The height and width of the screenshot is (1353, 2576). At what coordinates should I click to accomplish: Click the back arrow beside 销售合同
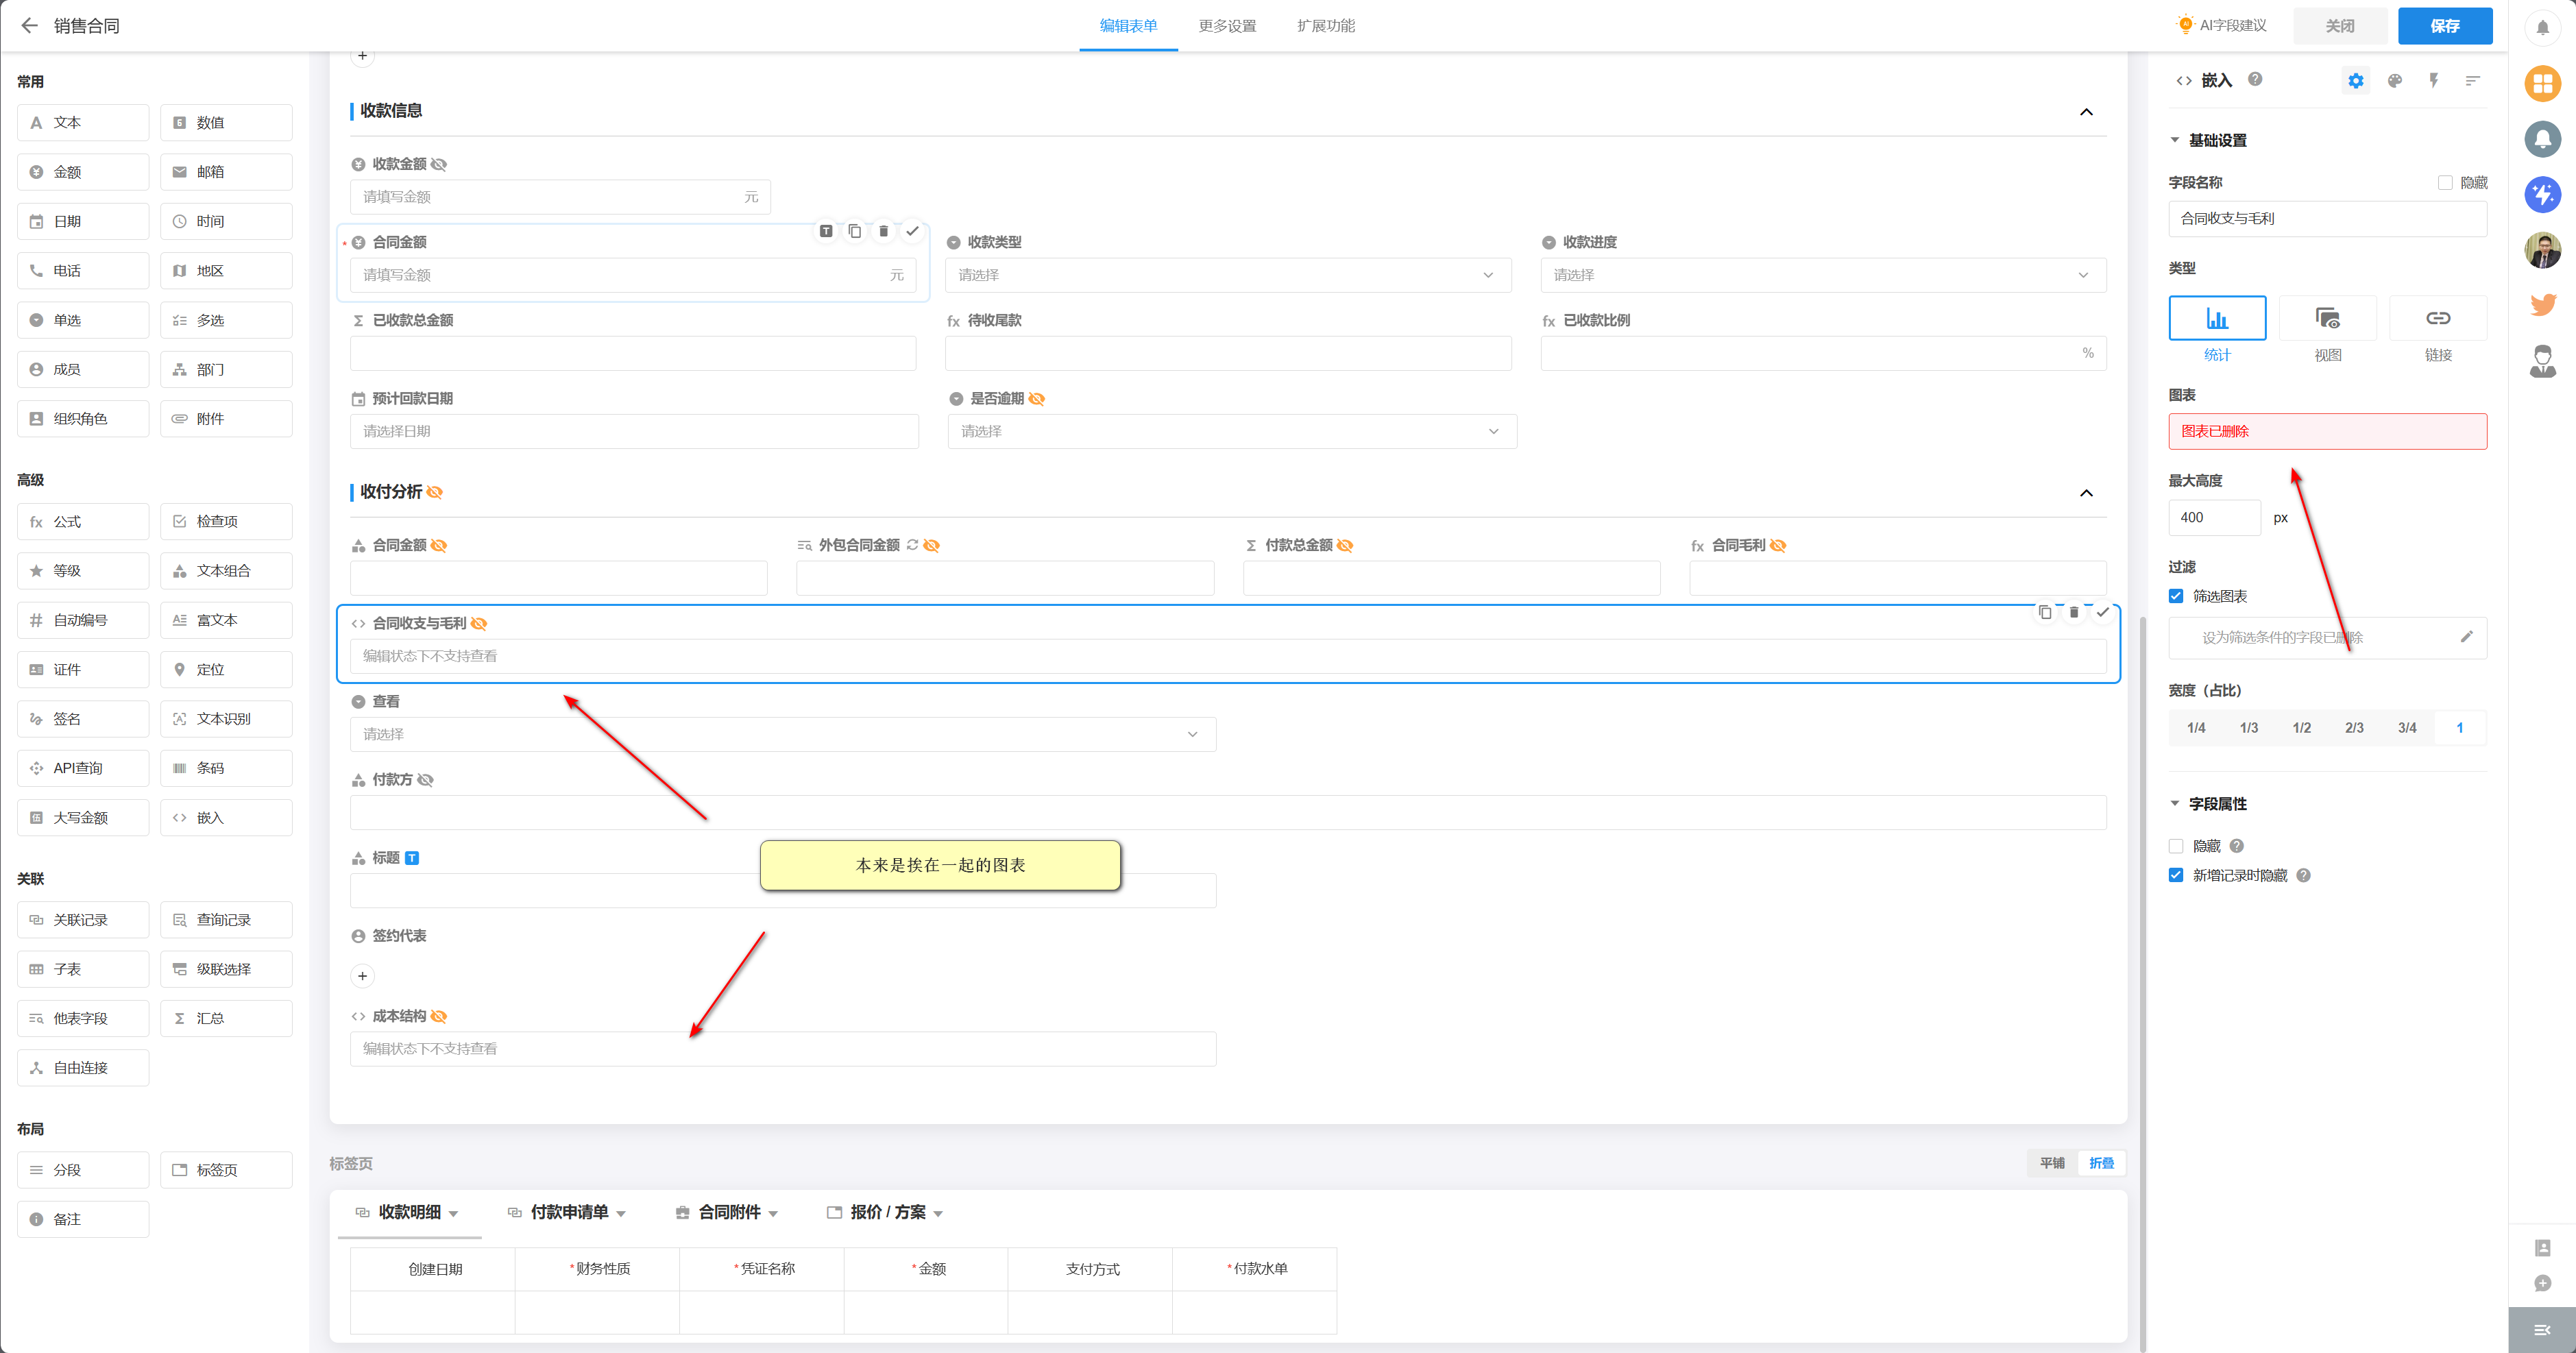point(29,26)
